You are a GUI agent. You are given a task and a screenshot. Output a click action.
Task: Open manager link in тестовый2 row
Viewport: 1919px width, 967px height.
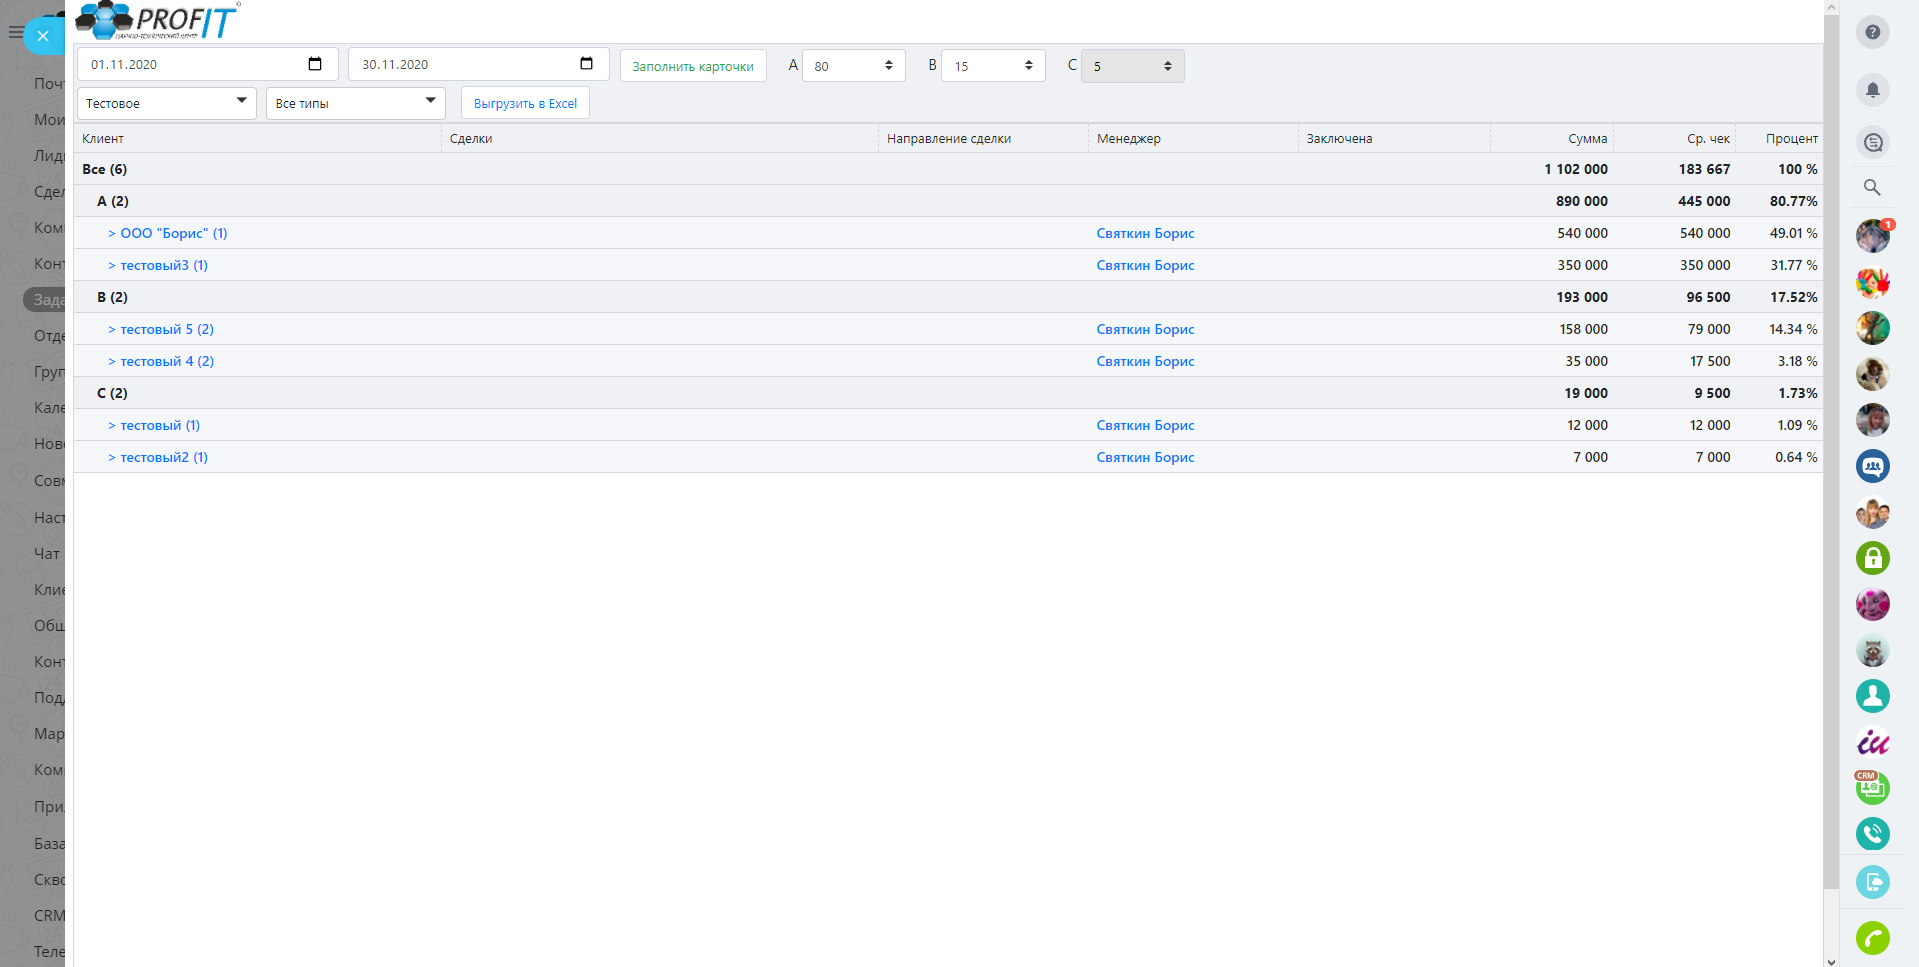[x=1145, y=457]
